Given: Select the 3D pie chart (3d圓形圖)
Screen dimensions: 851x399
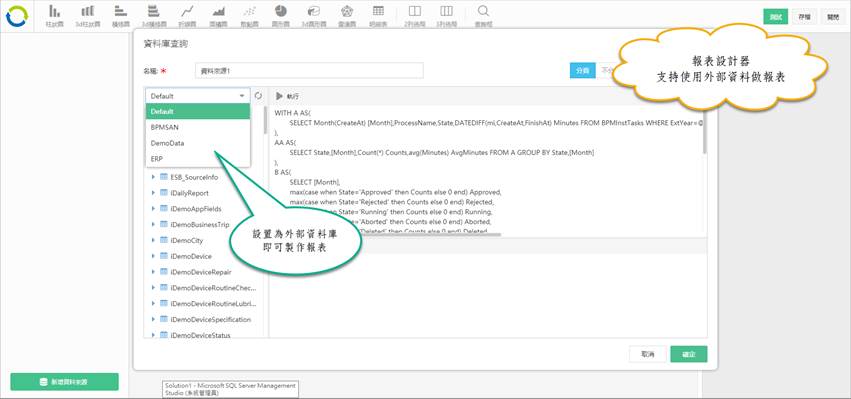Looking at the screenshot, I should 314,16.
